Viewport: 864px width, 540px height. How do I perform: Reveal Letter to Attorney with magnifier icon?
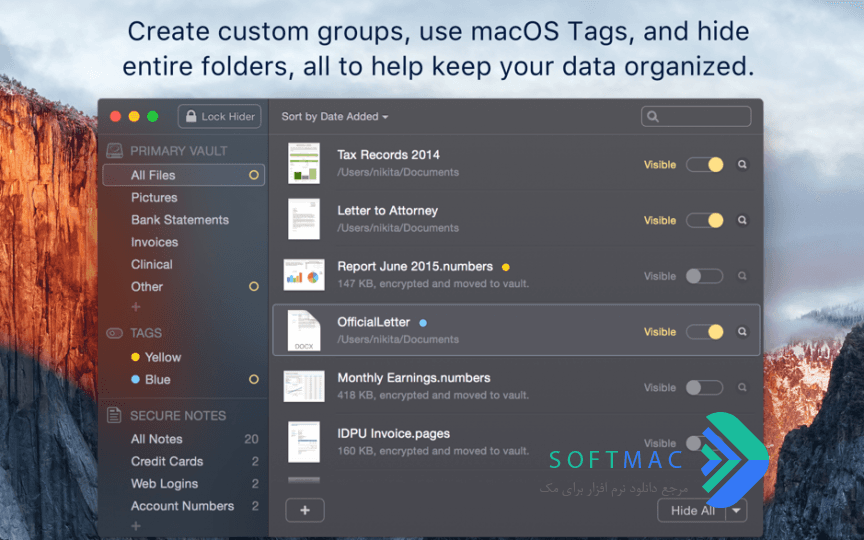(x=742, y=220)
